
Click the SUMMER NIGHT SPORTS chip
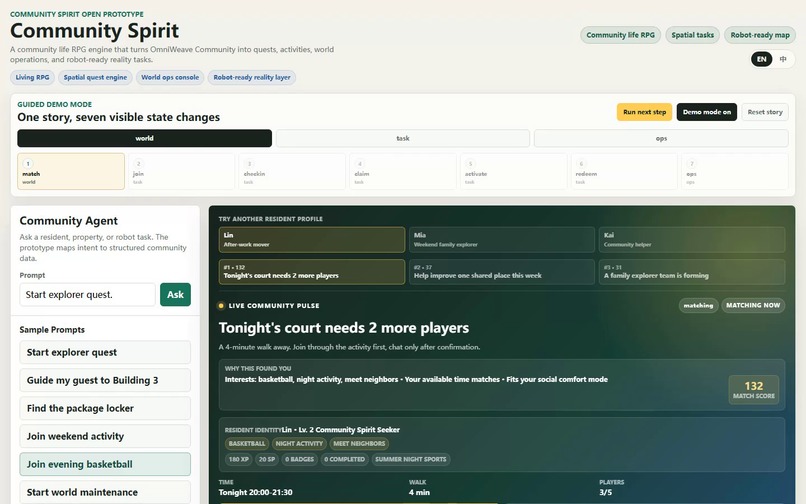(x=411, y=459)
